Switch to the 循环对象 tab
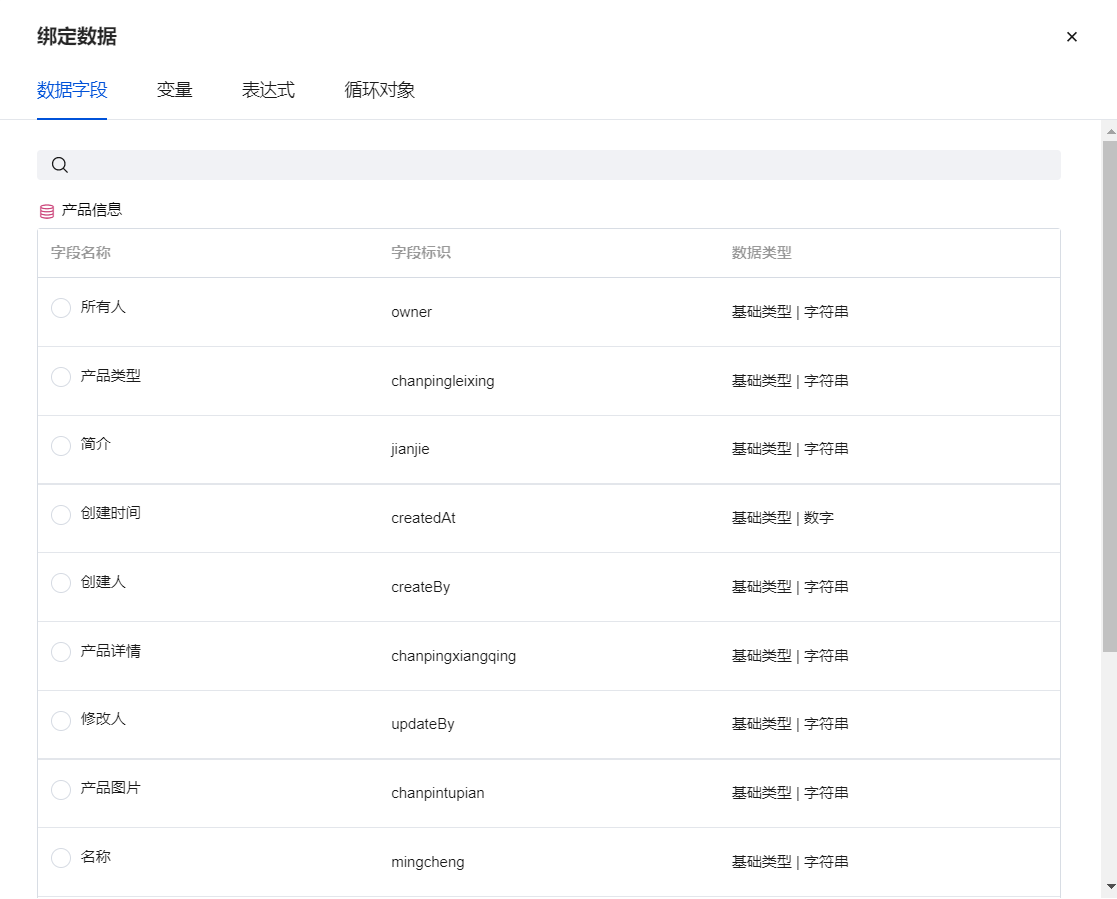The image size is (1117, 899). (380, 90)
